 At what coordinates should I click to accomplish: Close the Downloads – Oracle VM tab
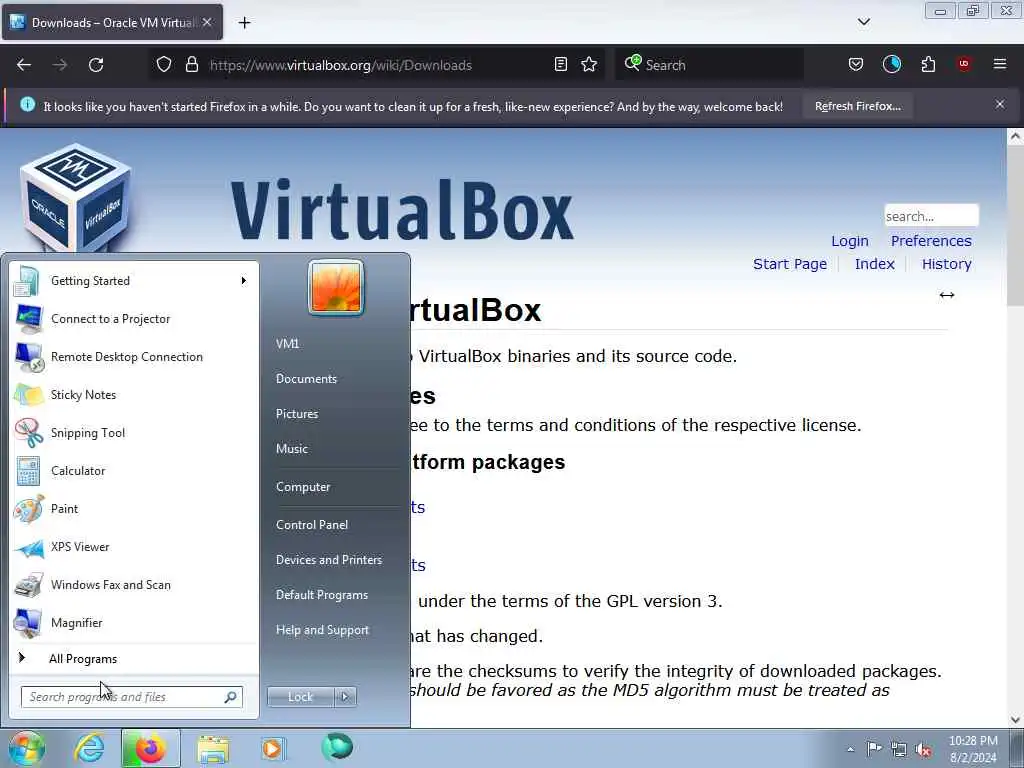coord(207,22)
